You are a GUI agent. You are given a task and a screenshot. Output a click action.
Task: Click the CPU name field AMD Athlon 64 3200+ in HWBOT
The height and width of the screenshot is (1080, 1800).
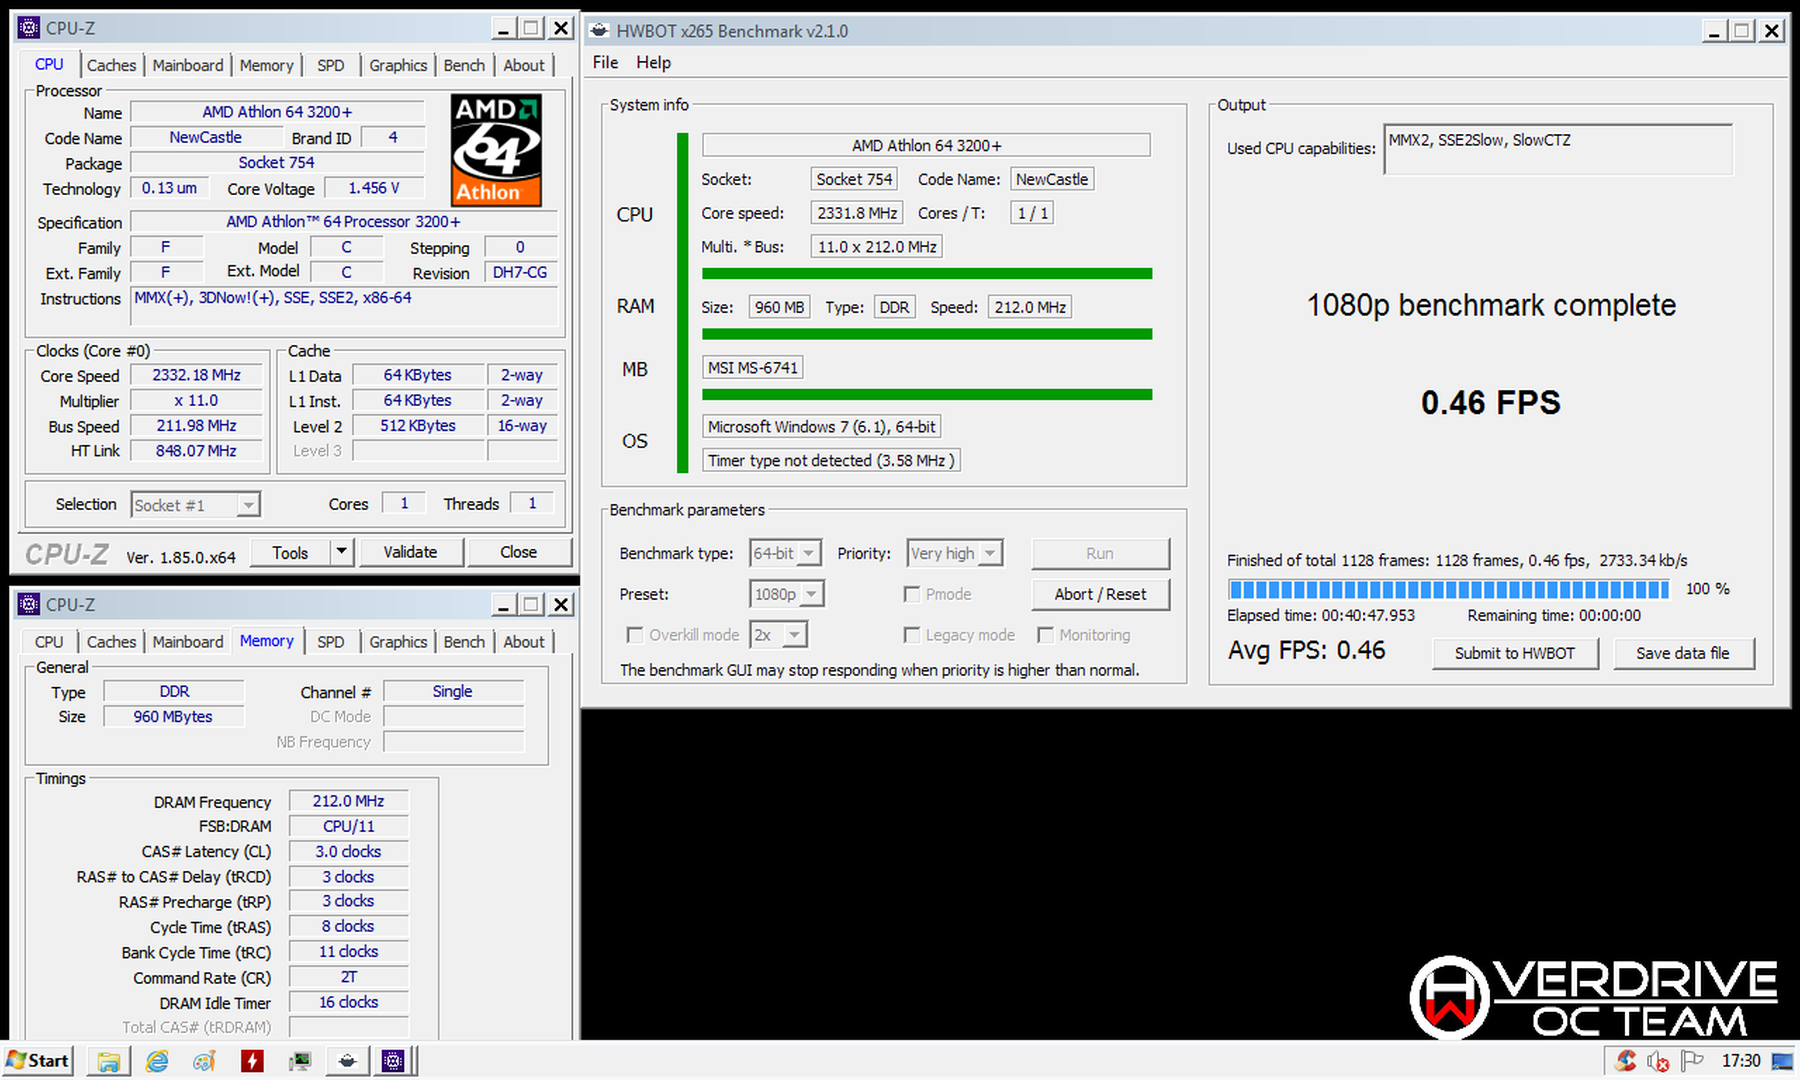tap(926, 145)
